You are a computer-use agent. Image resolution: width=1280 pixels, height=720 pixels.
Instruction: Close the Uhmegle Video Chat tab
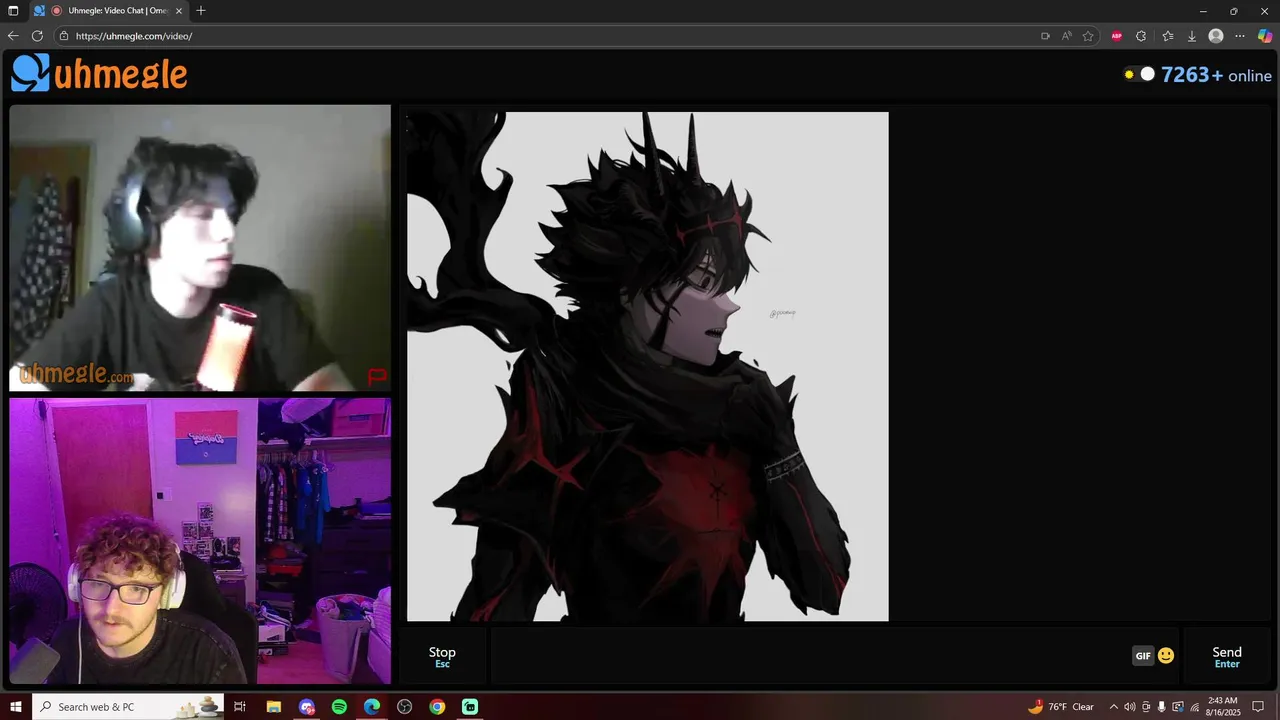179,10
